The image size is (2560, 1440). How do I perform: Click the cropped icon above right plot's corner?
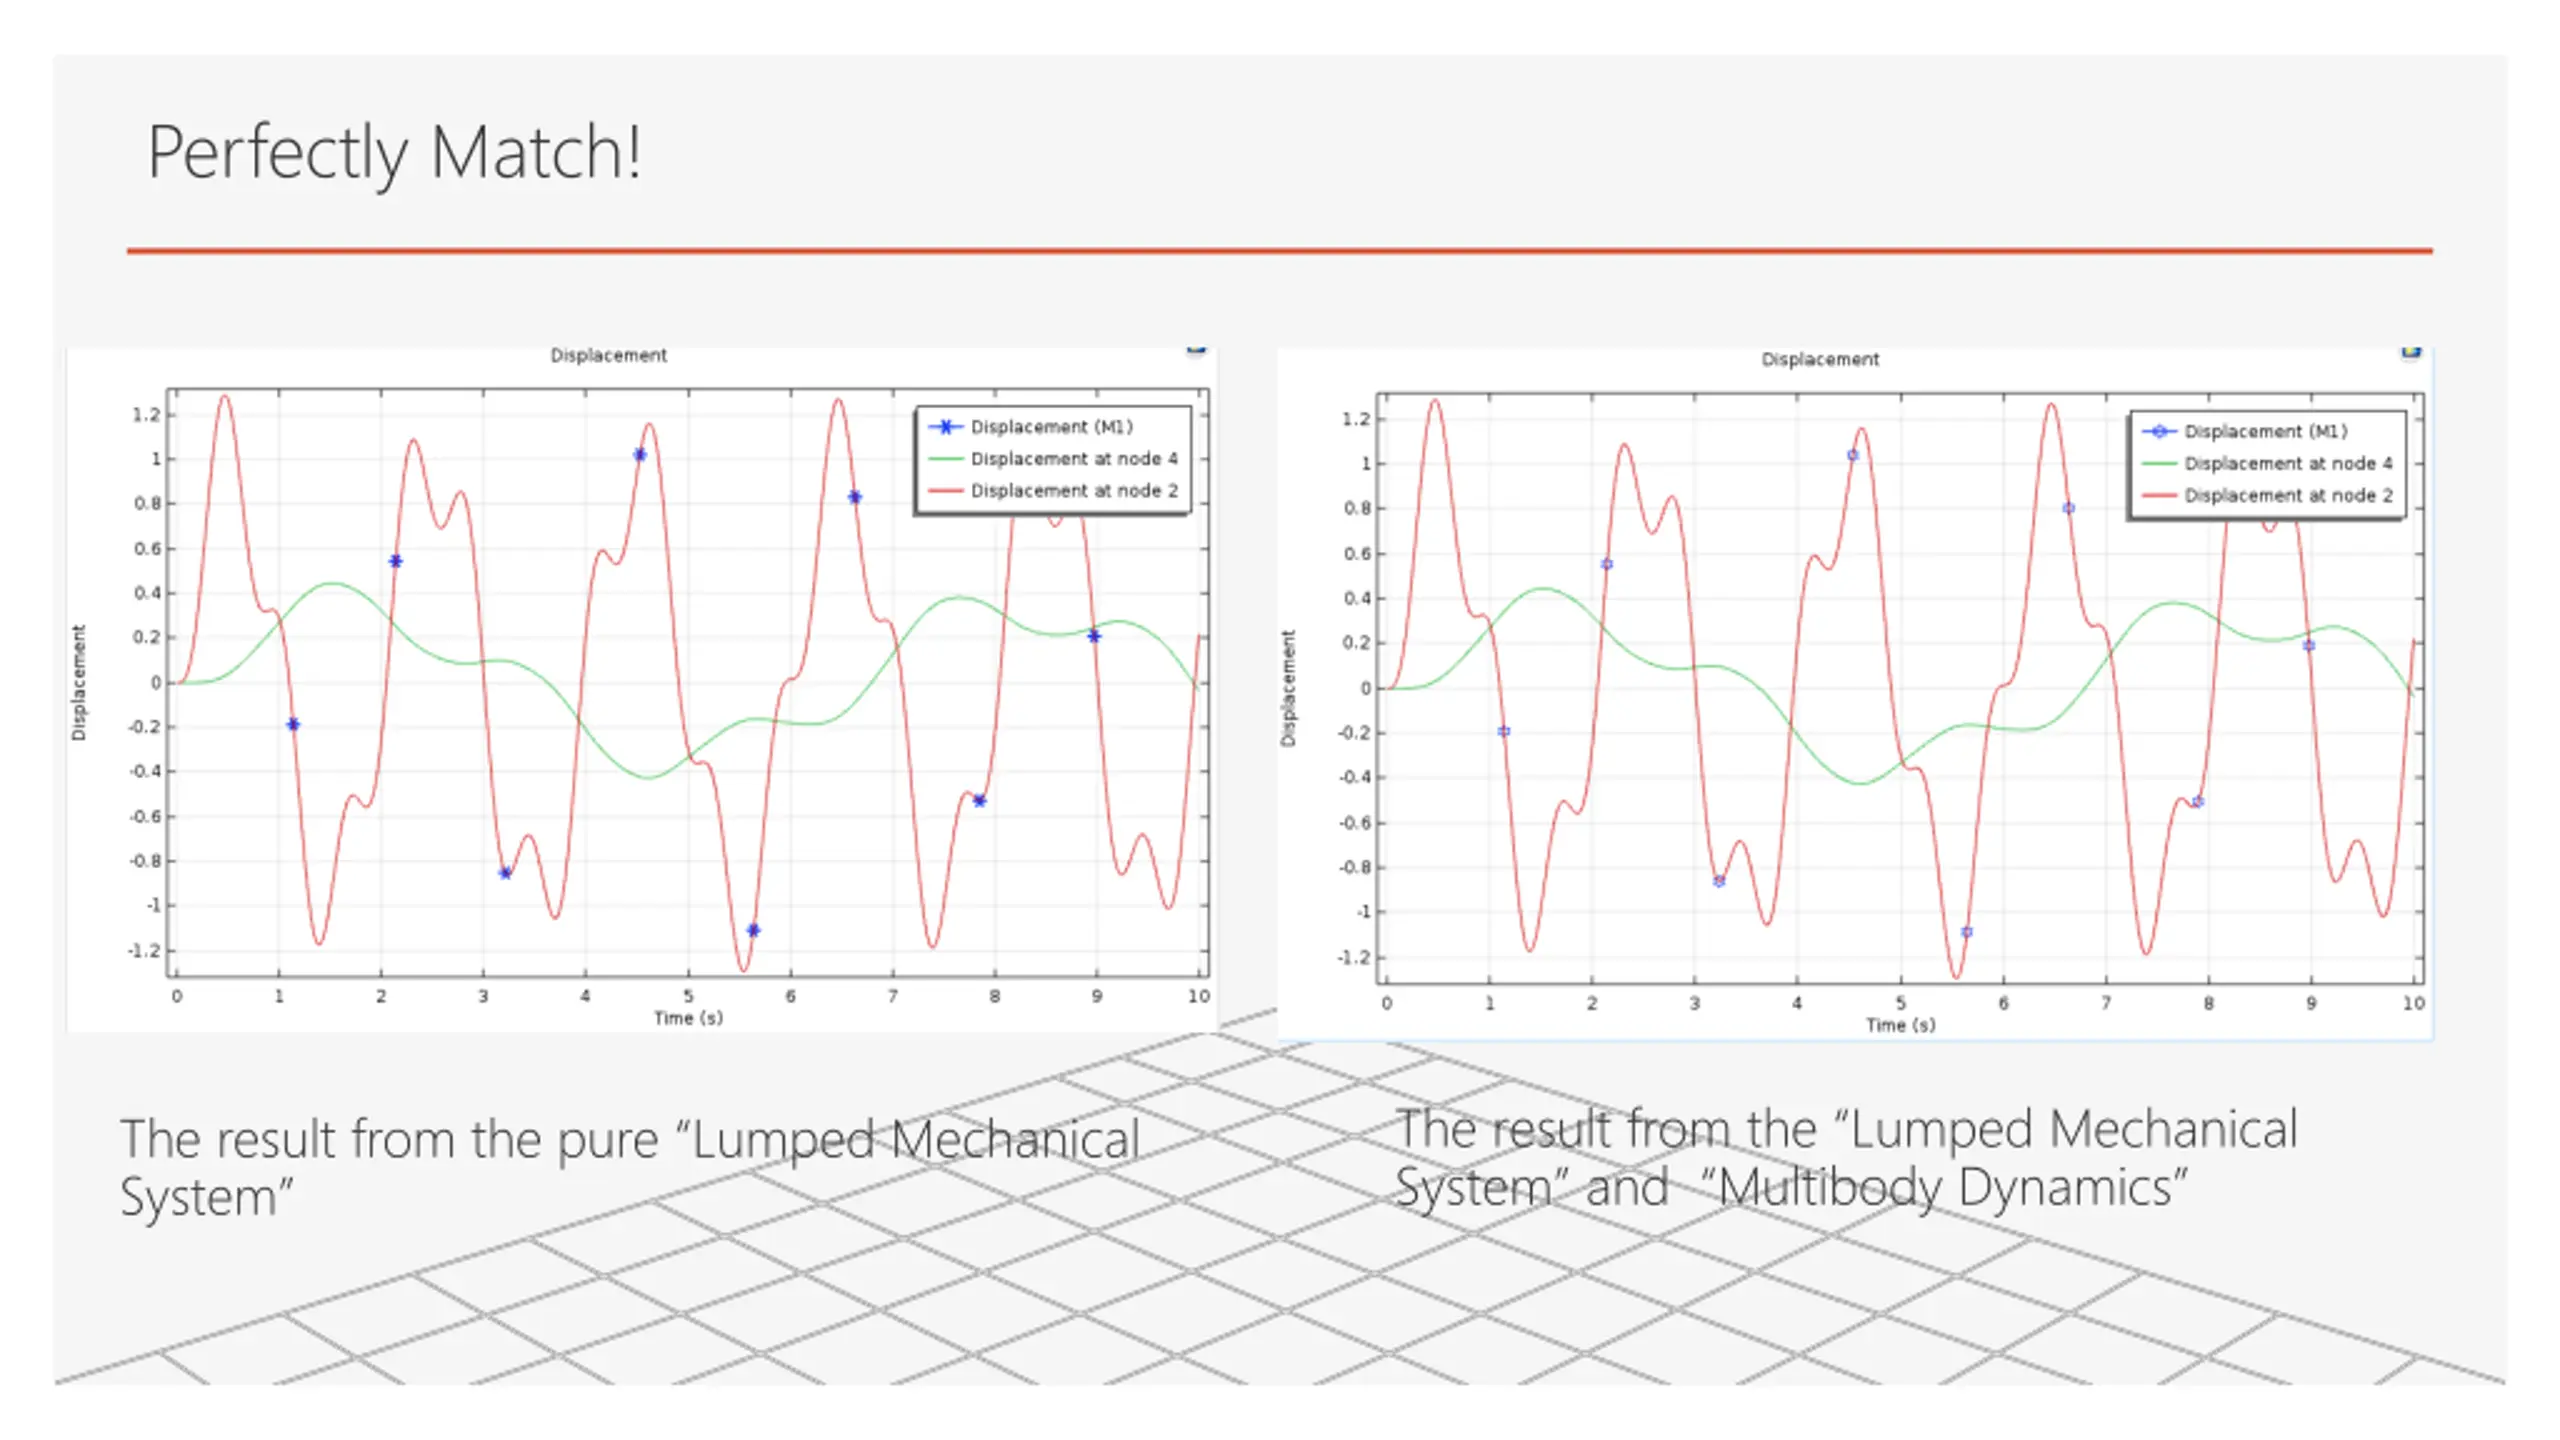(2411, 352)
